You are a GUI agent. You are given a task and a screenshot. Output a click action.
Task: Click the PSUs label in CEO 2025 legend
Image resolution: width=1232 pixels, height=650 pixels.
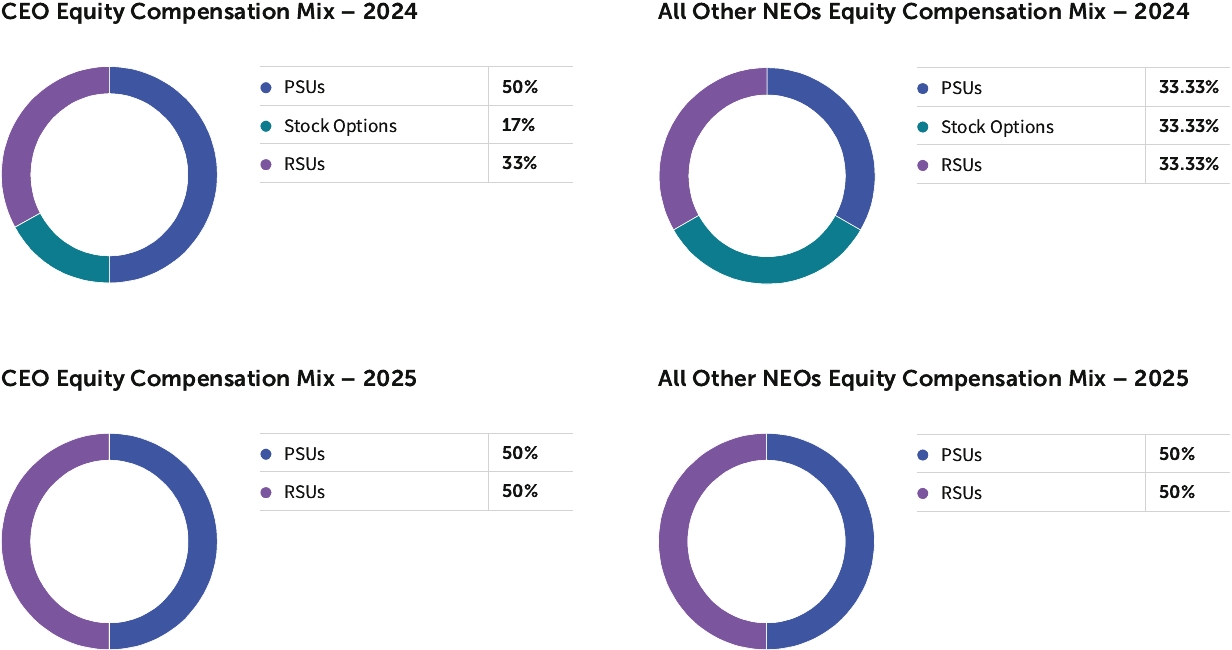point(304,454)
